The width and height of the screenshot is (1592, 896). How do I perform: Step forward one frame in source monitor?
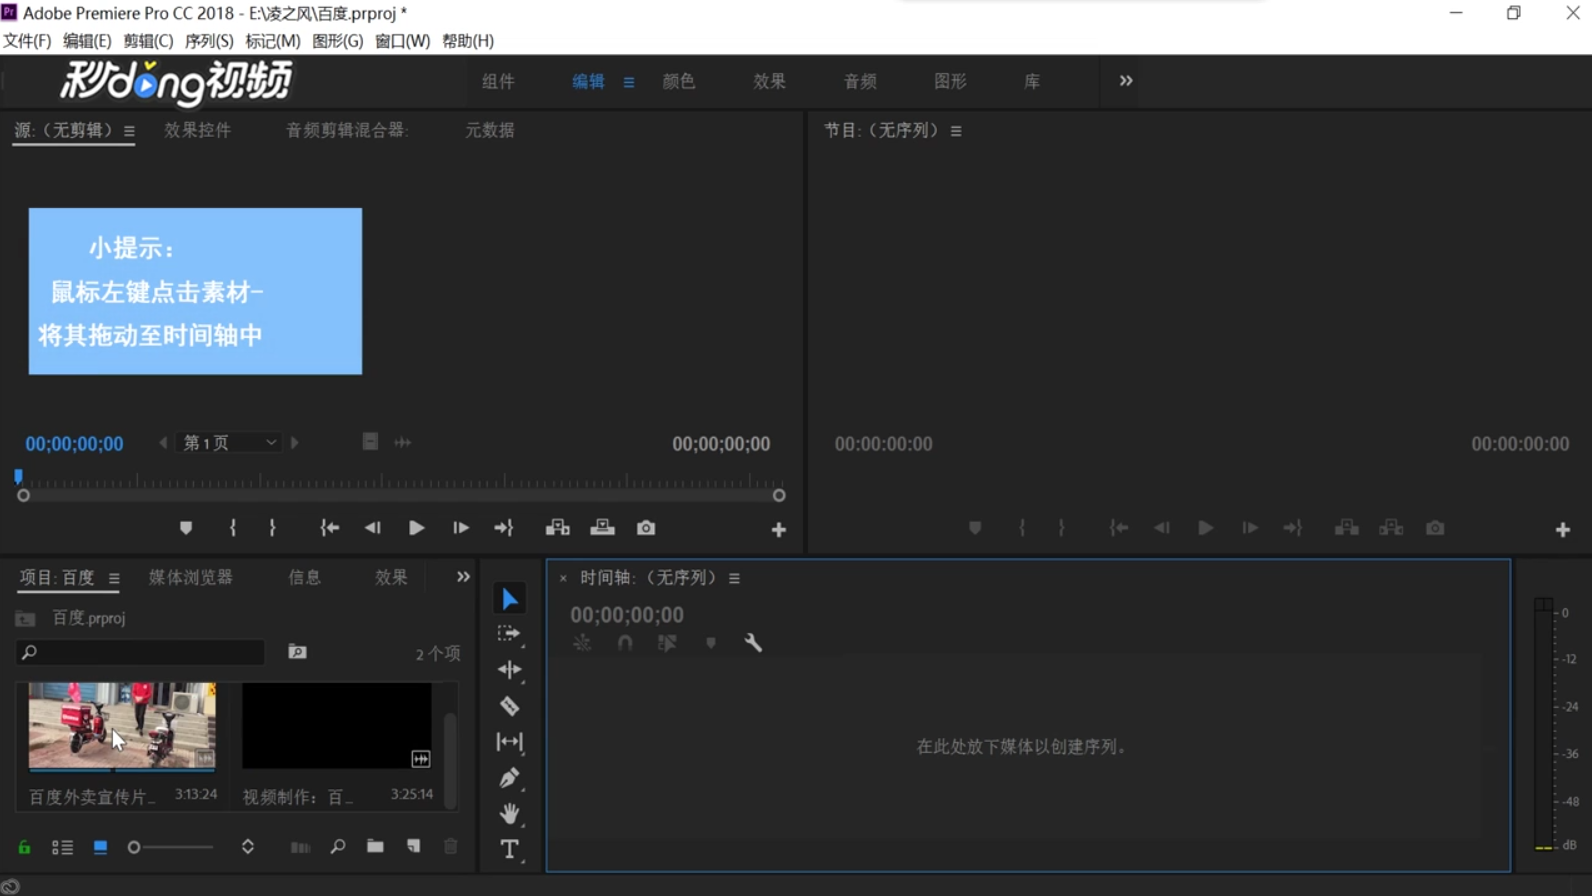460,528
